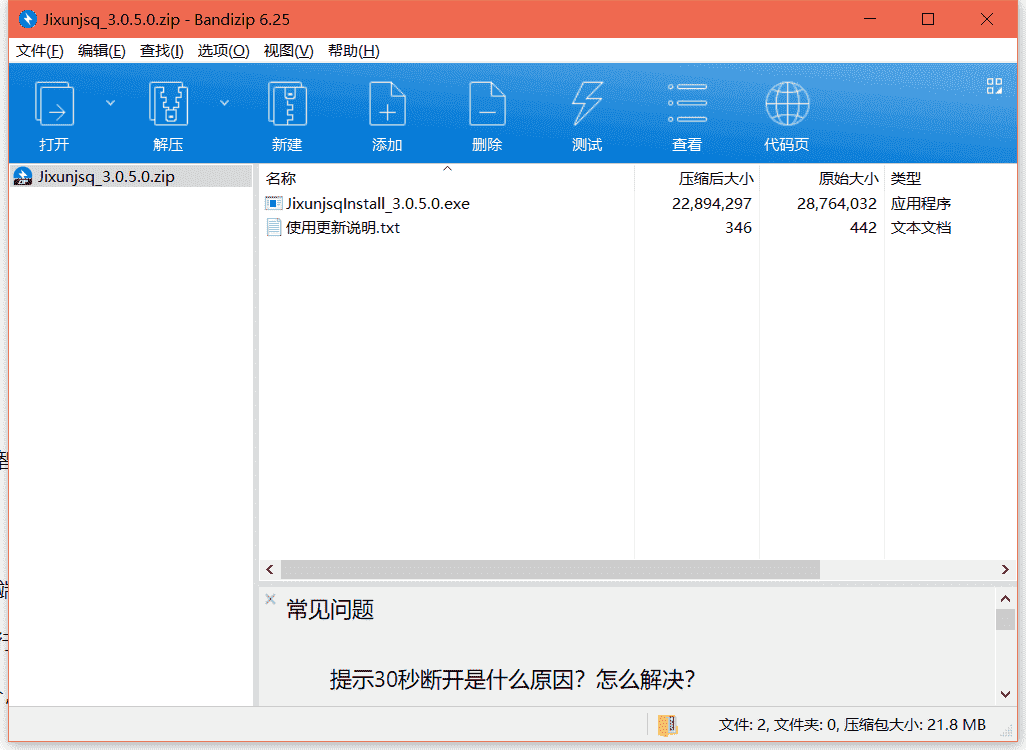This screenshot has width=1026, height=750.
Task: Click the Extract (解压) toolbar icon
Action: [168, 103]
